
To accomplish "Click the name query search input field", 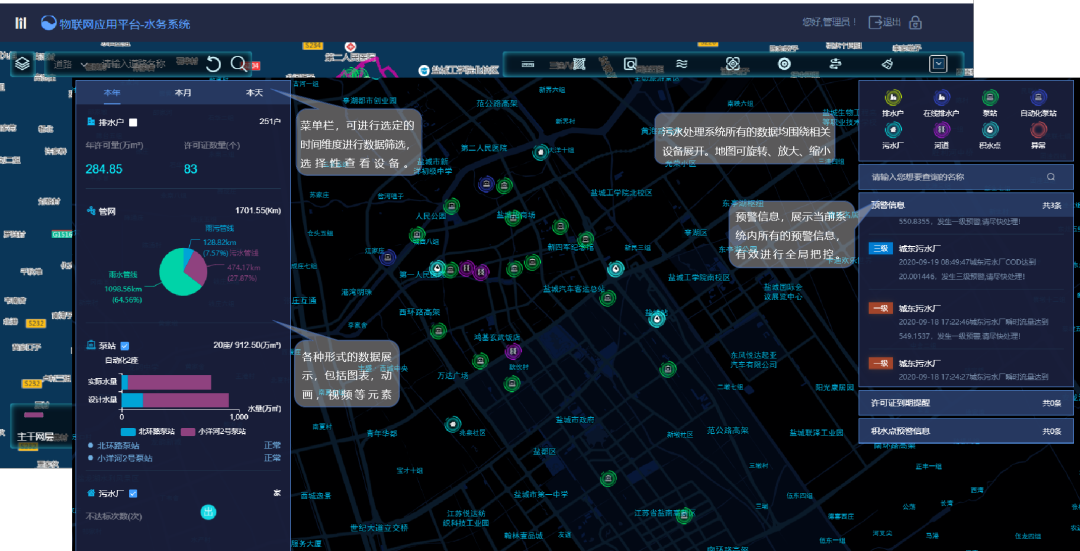I will 955,177.
